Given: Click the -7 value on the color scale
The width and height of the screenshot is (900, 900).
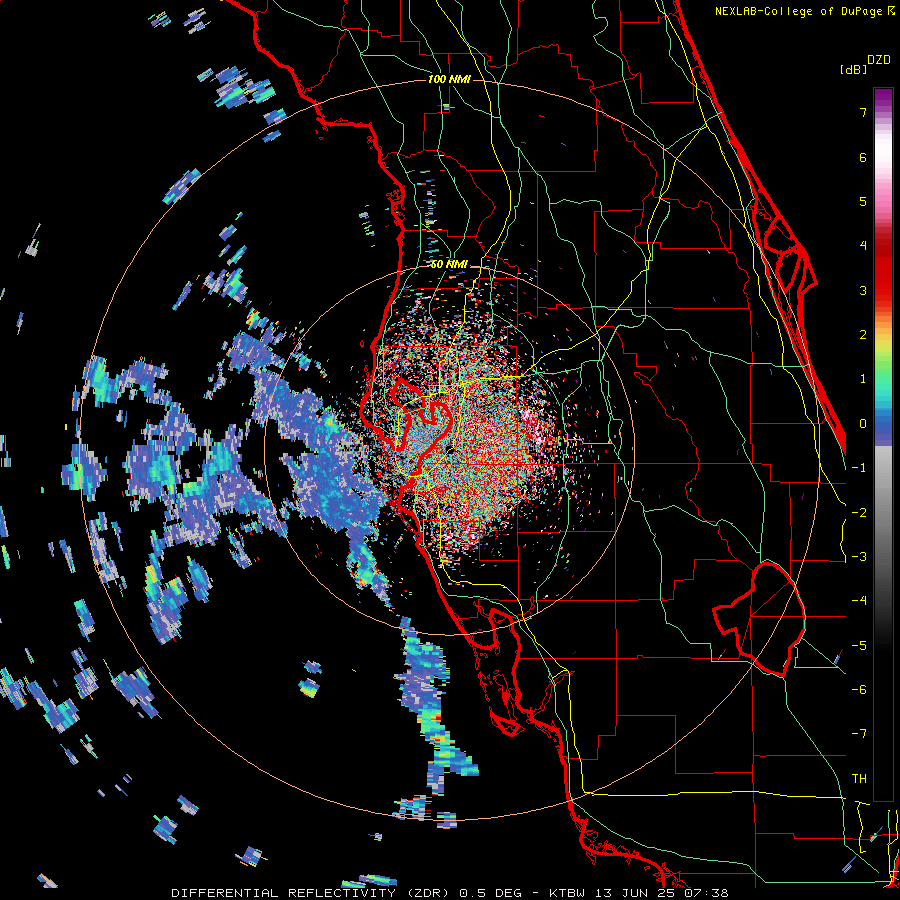Looking at the screenshot, I should [859, 734].
